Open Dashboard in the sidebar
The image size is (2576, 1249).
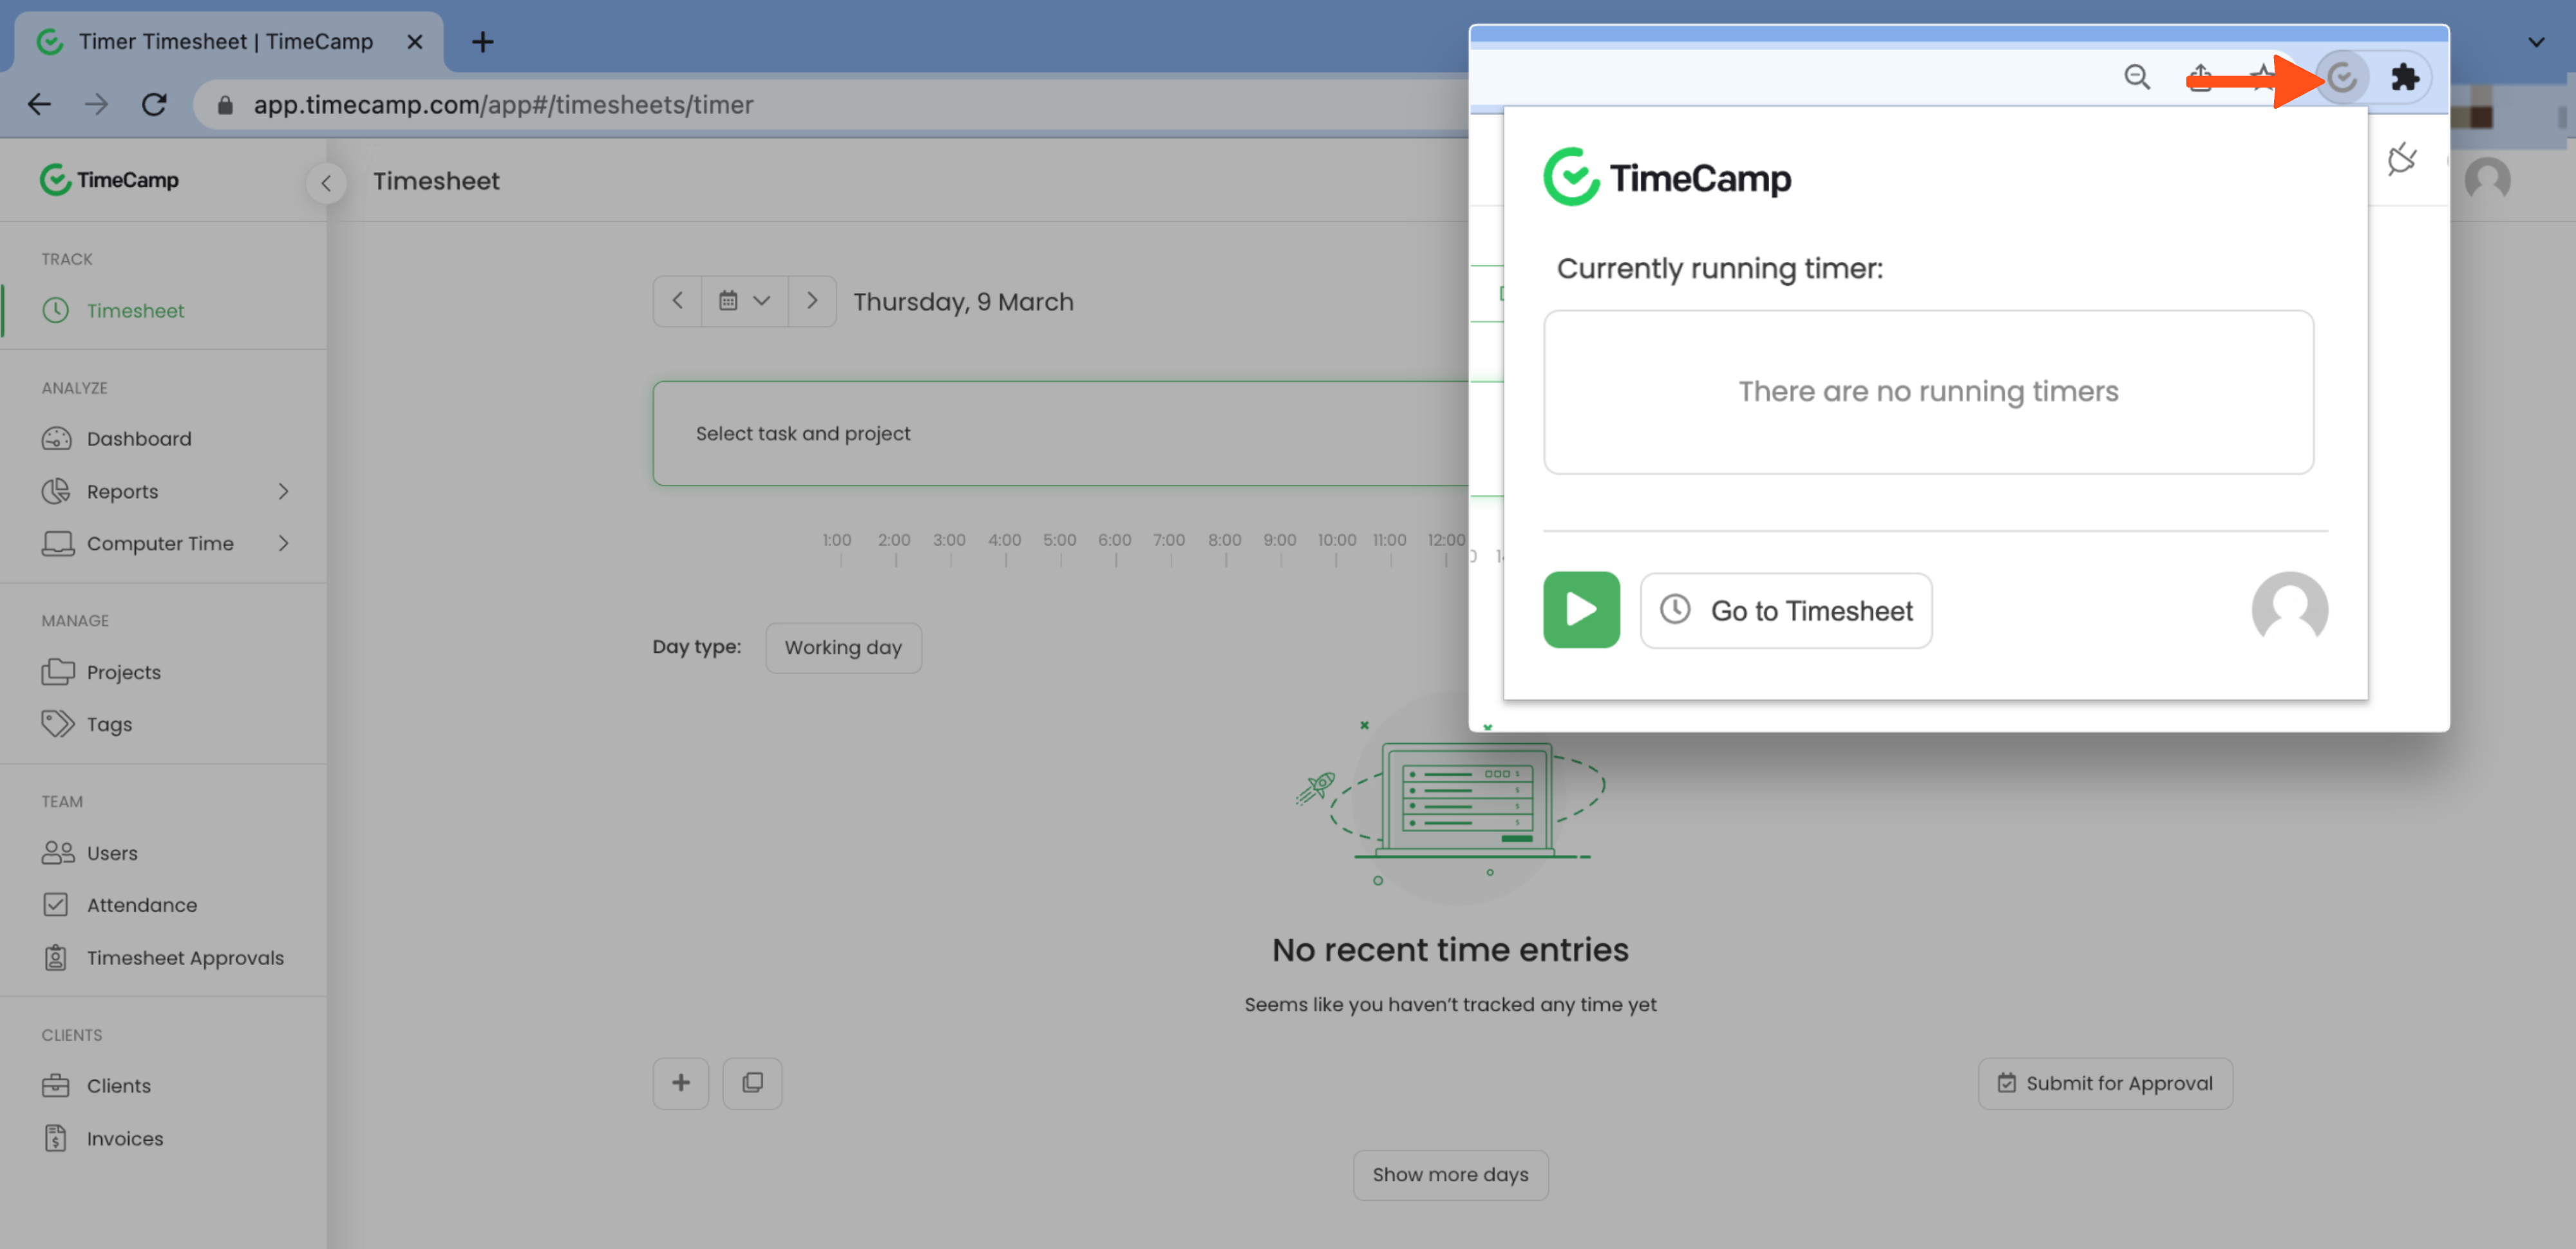[138, 438]
